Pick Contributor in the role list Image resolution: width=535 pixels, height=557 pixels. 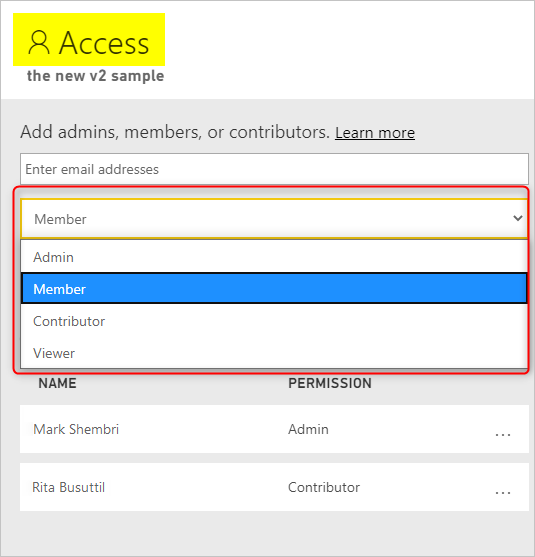point(274,321)
